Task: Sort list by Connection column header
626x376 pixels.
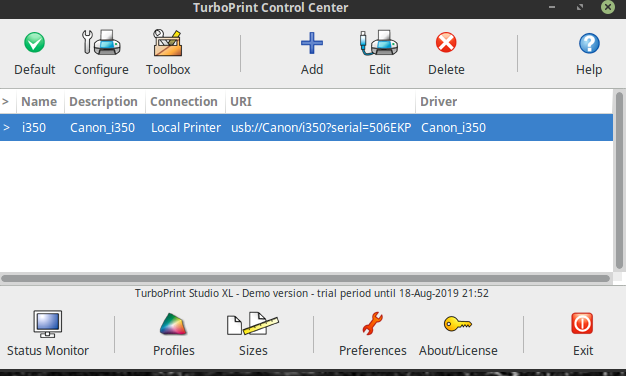Action: click(185, 101)
